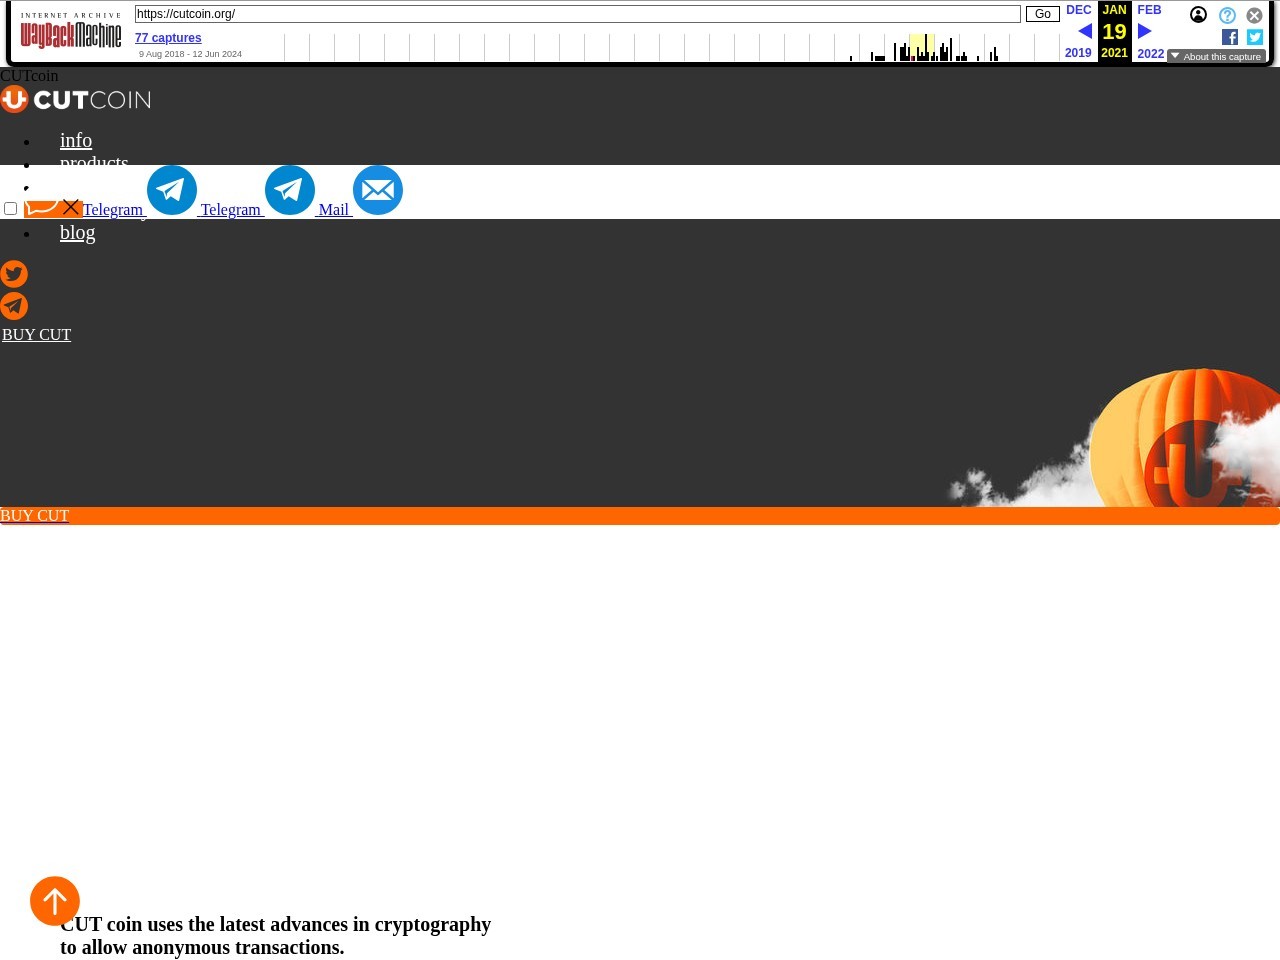Click the Go button

click(x=1043, y=14)
